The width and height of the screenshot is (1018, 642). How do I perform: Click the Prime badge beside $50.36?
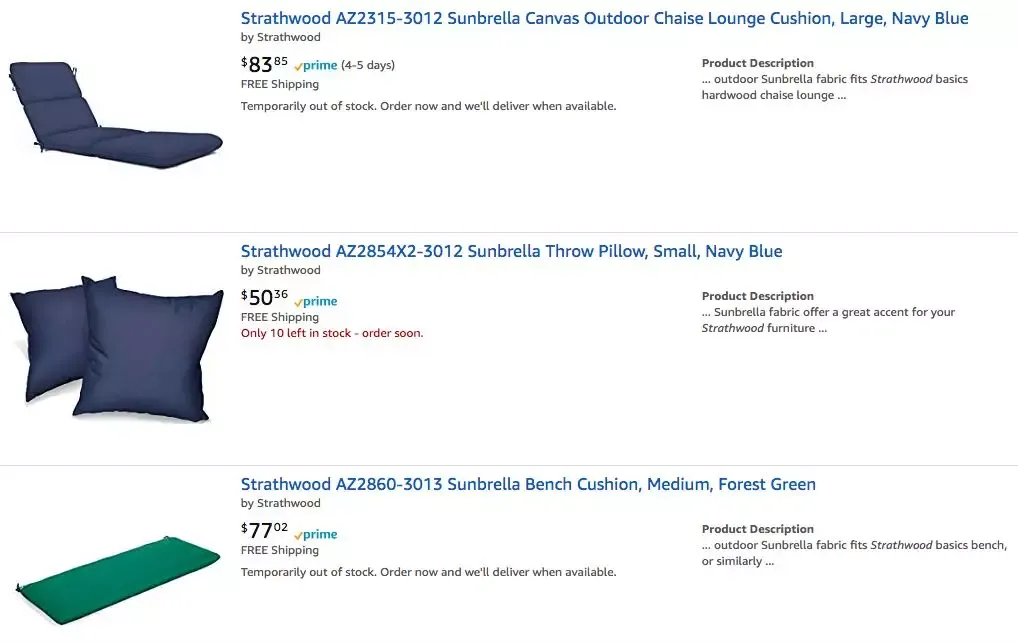tap(316, 302)
